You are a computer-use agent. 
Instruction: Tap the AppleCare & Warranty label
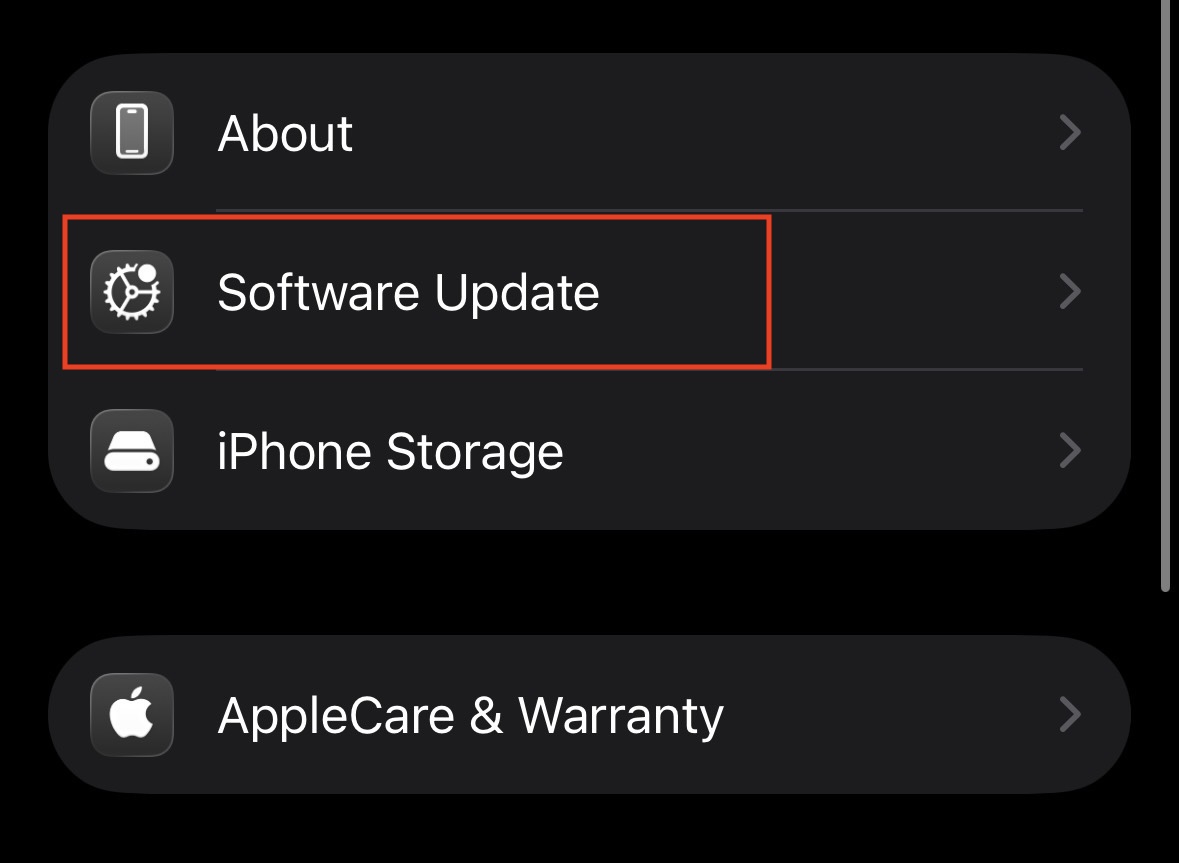[x=470, y=715]
